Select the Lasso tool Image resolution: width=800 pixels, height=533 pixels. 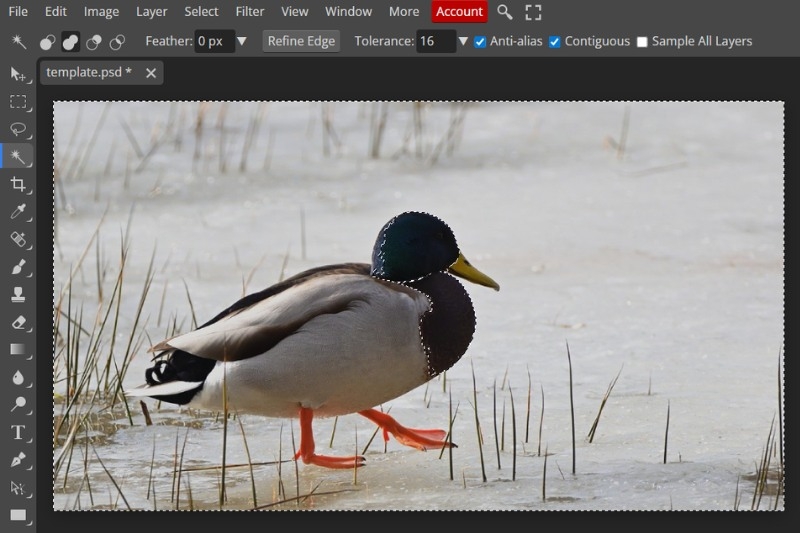(18, 129)
